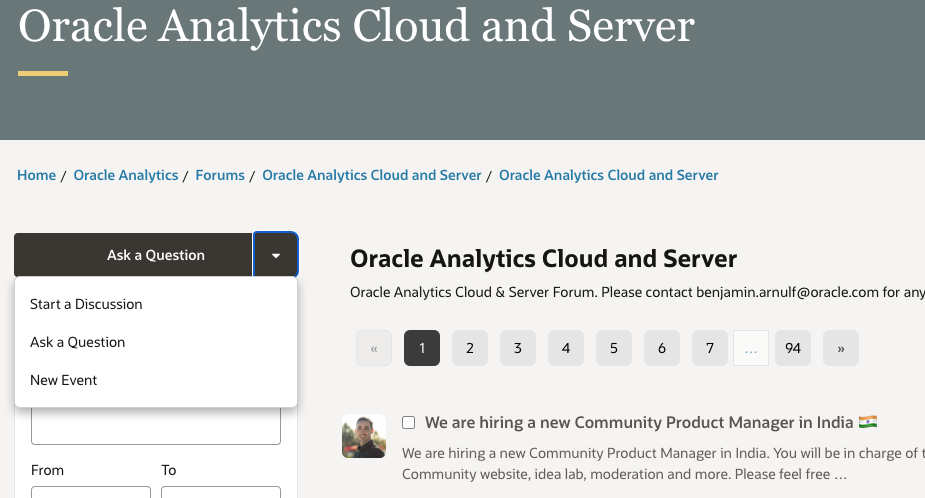This screenshot has height=498, width=925.
Task: Tick the checkbox beside the hiring post
Action: (x=408, y=422)
